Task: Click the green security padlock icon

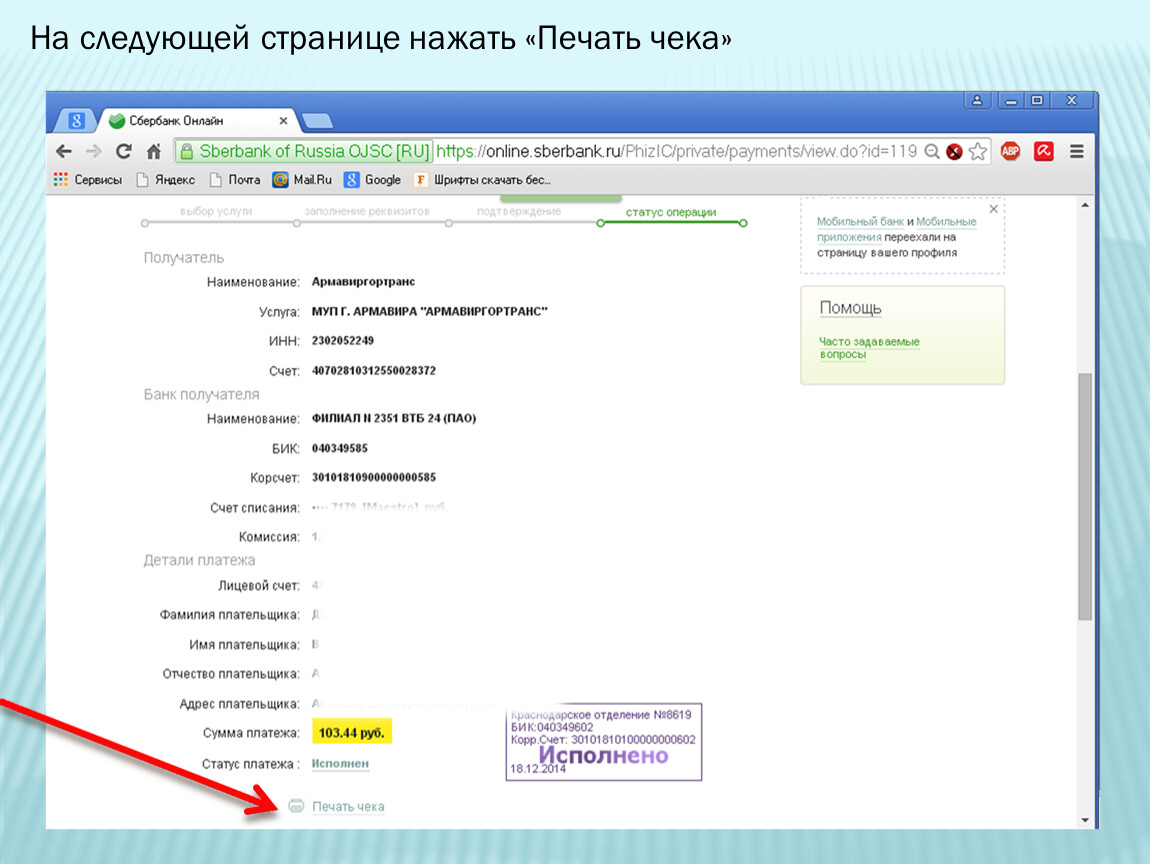Action: pos(186,151)
